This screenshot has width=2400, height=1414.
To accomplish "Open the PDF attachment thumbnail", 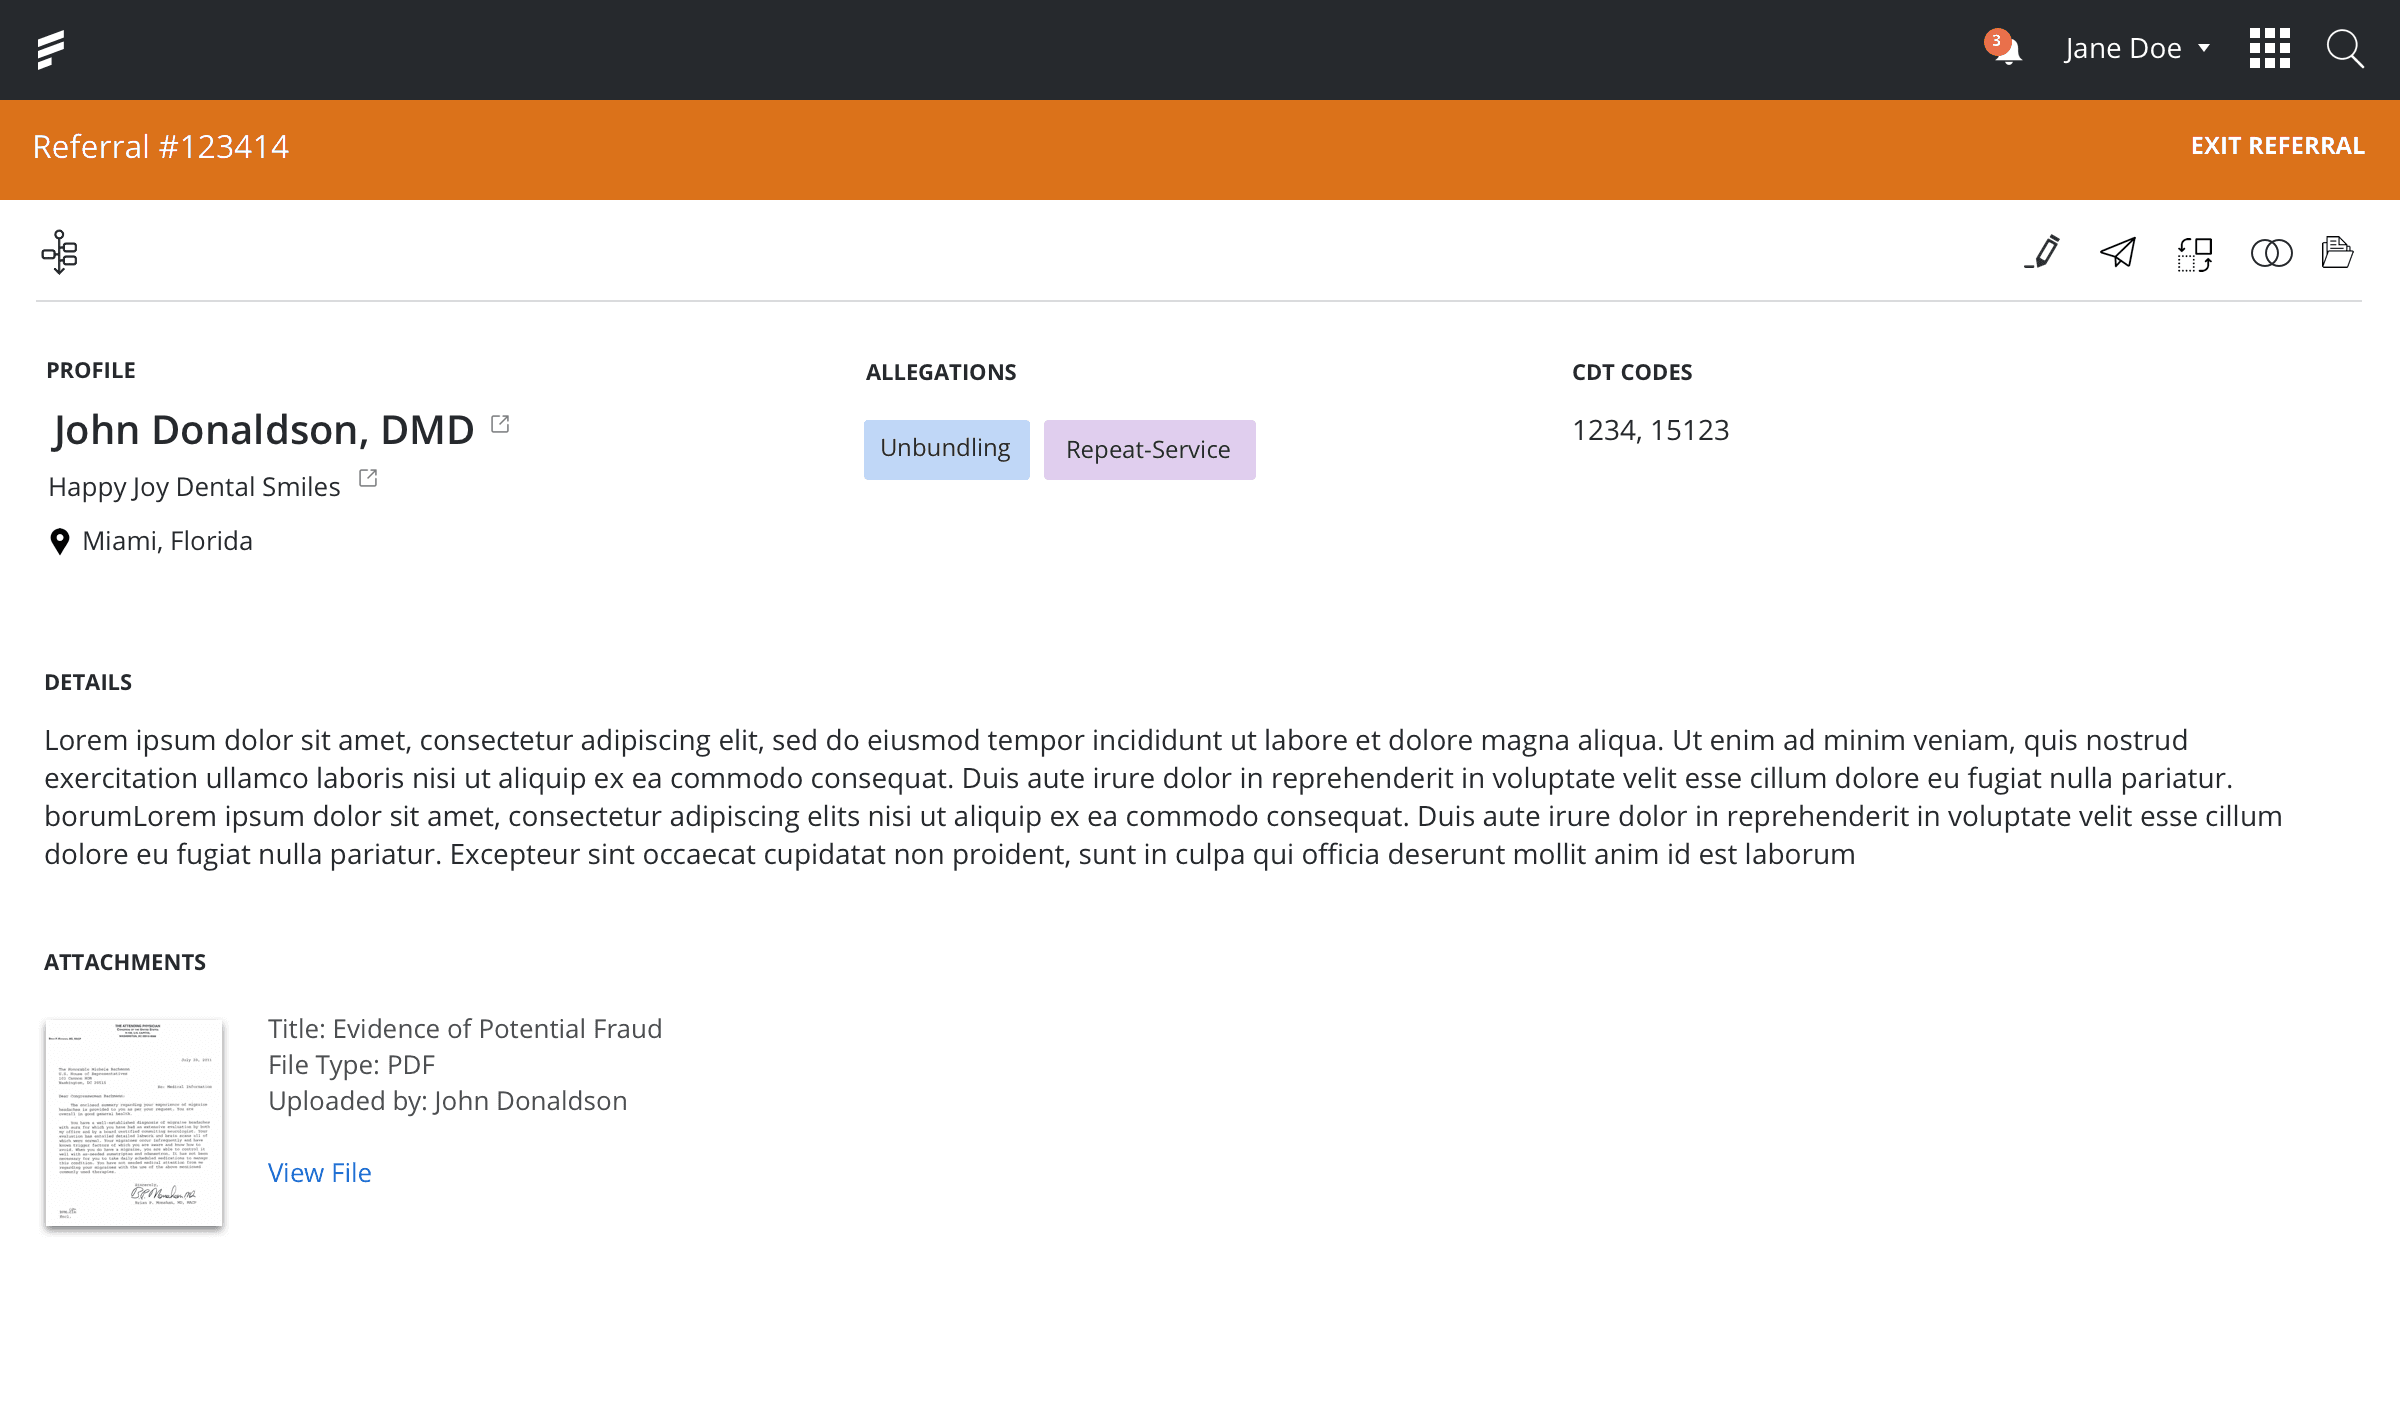I will coord(134,1122).
